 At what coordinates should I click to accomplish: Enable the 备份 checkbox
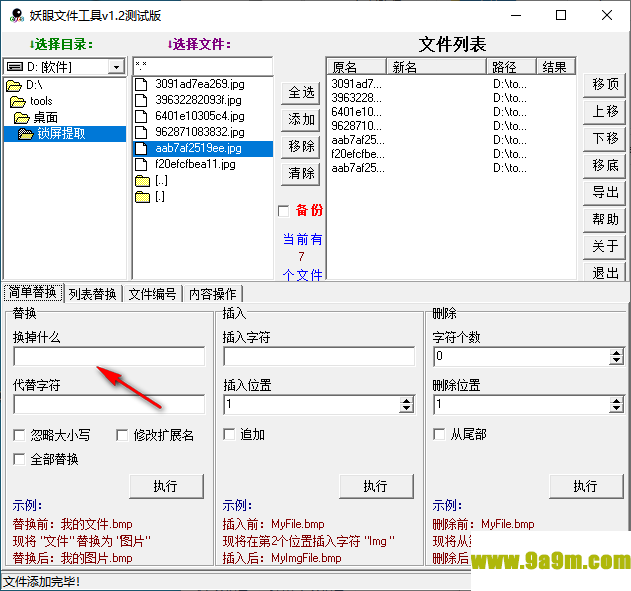[284, 211]
